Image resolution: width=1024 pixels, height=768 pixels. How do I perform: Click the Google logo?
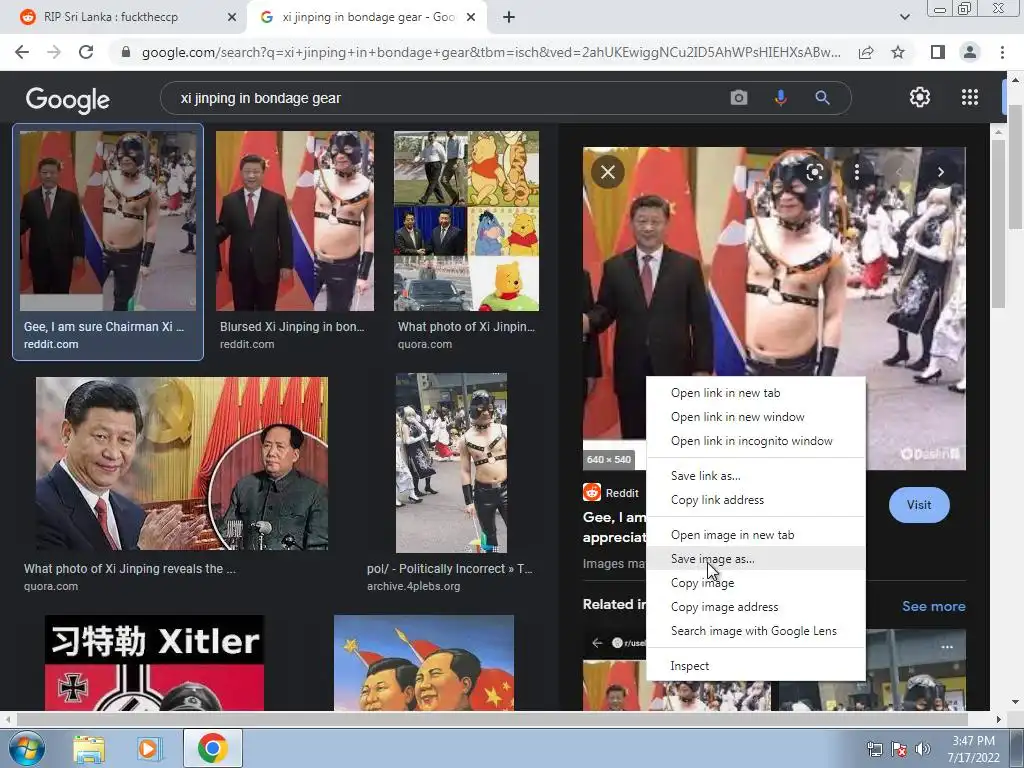68,100
